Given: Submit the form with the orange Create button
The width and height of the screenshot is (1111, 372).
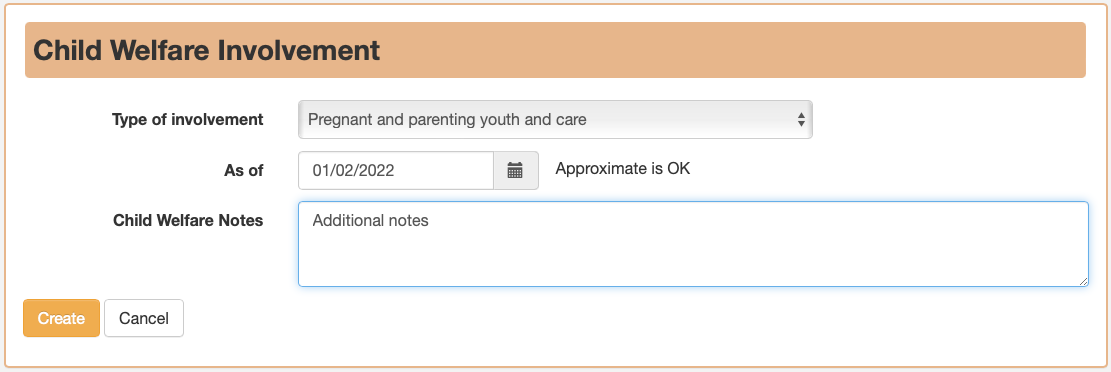Looking at the screenshot, I should (x=61, y=318).
